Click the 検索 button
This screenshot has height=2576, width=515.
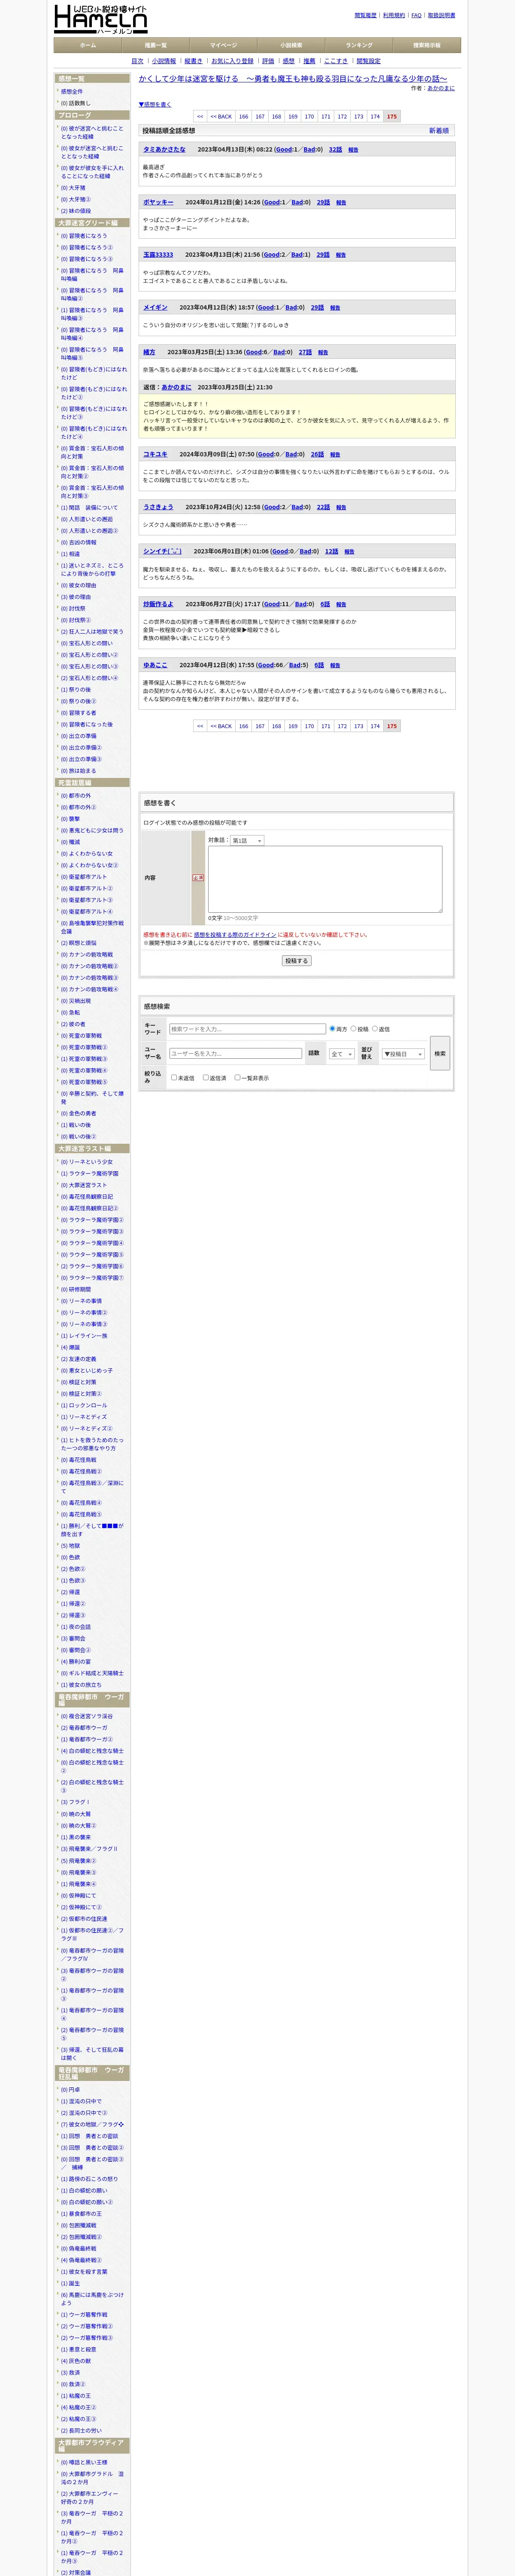(440, 1054)
